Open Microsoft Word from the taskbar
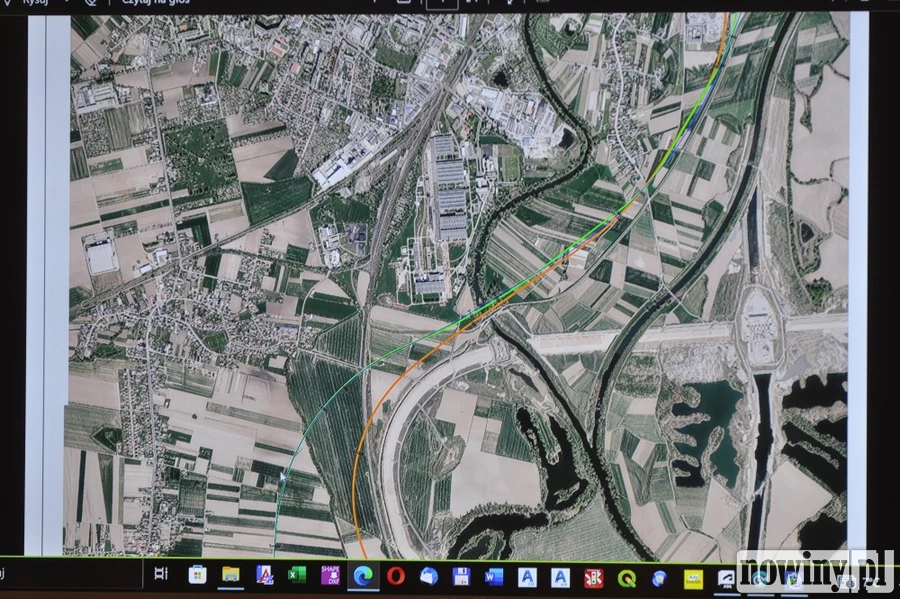The image size is (900, 599). pyautogui.click(x=494, y=577)
